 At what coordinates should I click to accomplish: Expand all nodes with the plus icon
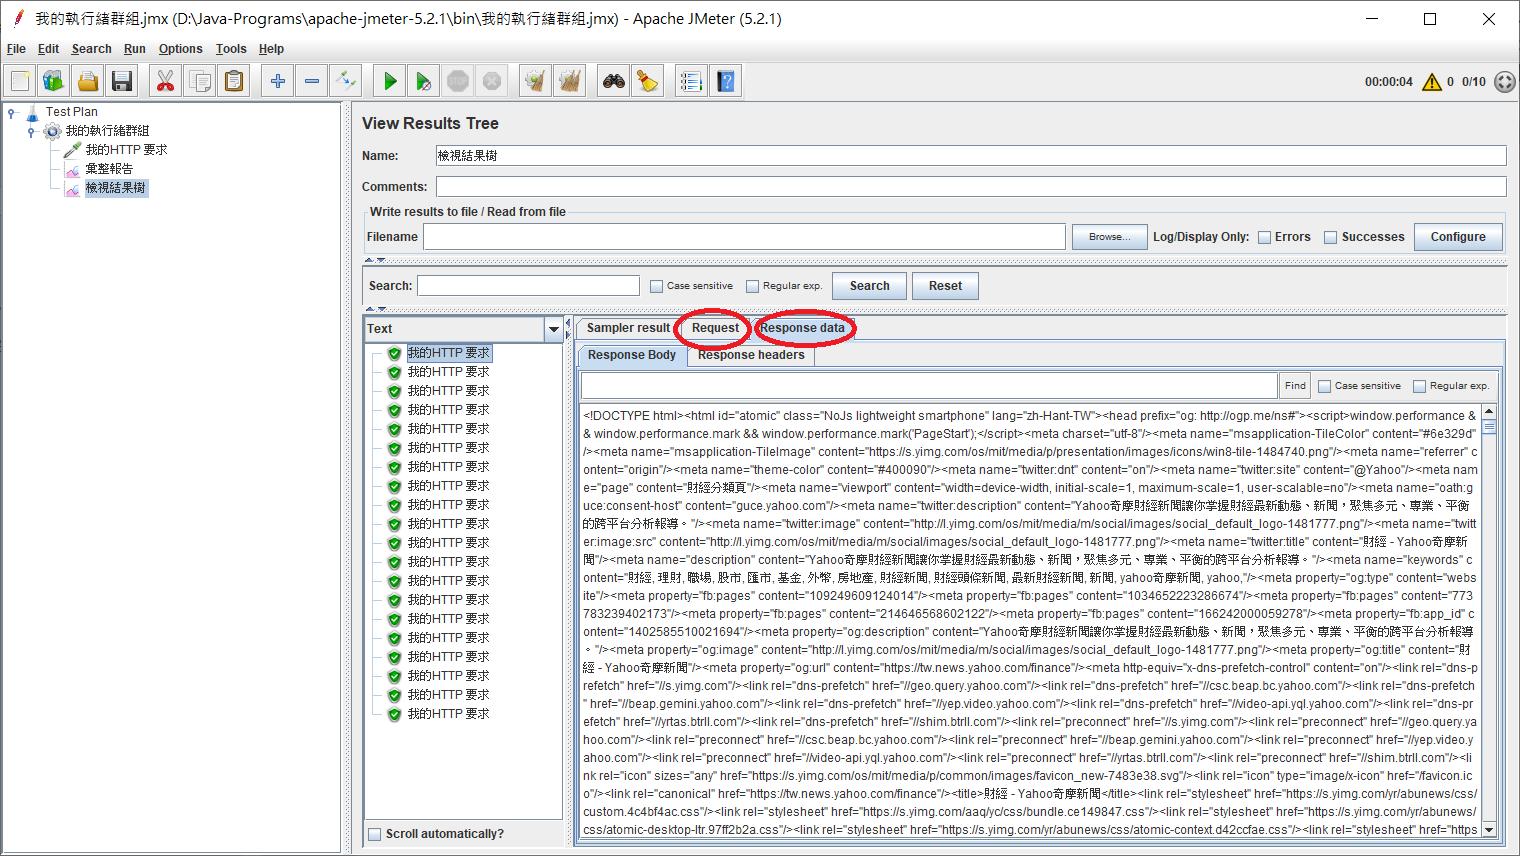tap(278, 81)
